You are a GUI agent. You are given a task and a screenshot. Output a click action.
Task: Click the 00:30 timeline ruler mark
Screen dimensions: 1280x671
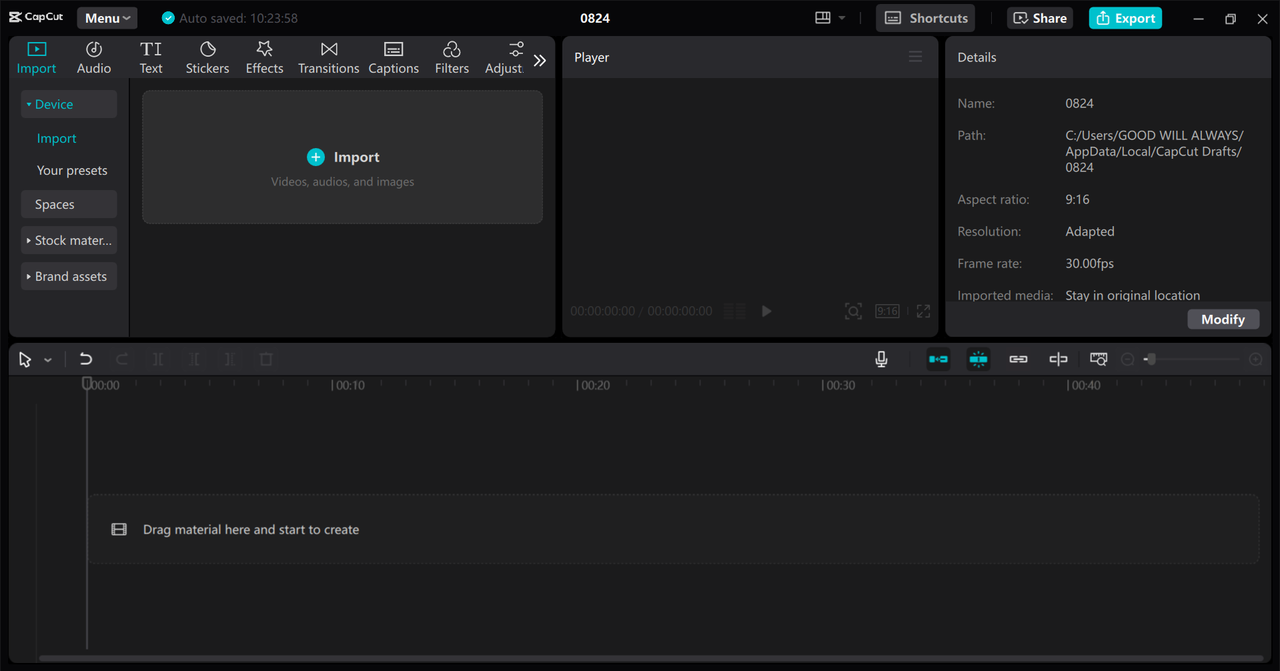(x=838, y=385)
